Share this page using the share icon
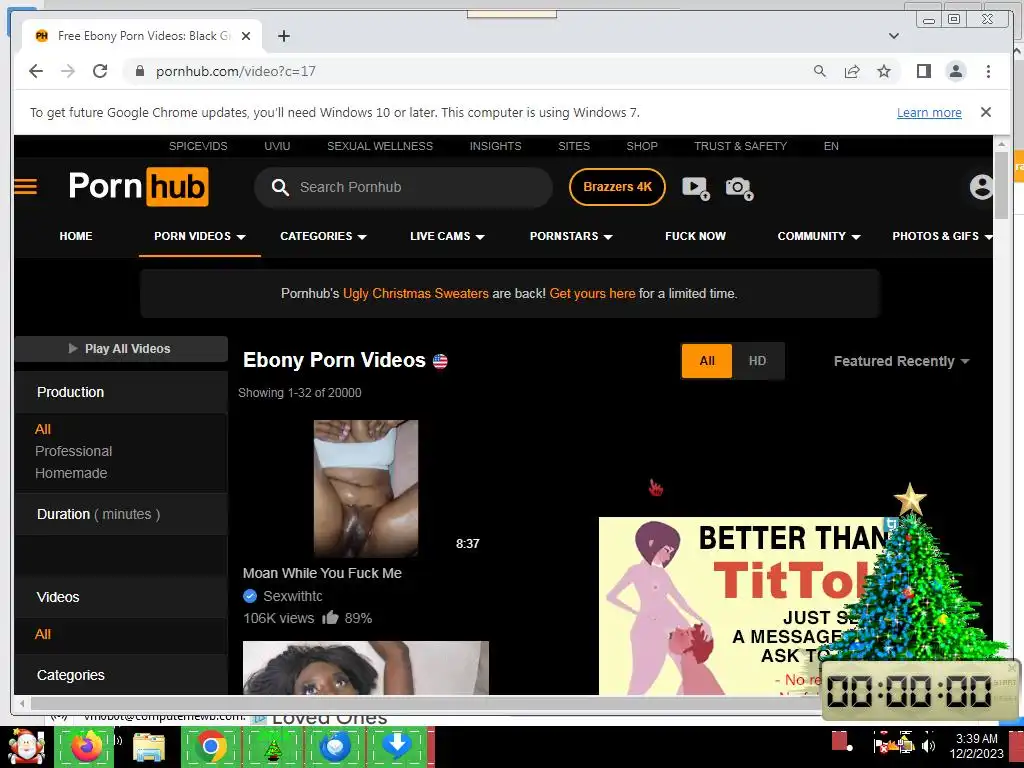1024x768 pixels. [x=852, y=71]
